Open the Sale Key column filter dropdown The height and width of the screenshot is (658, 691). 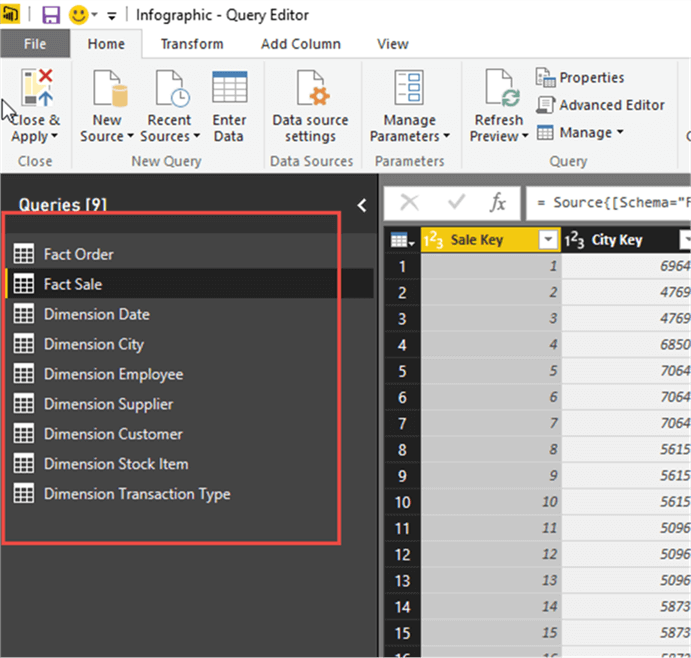[548, 240]
